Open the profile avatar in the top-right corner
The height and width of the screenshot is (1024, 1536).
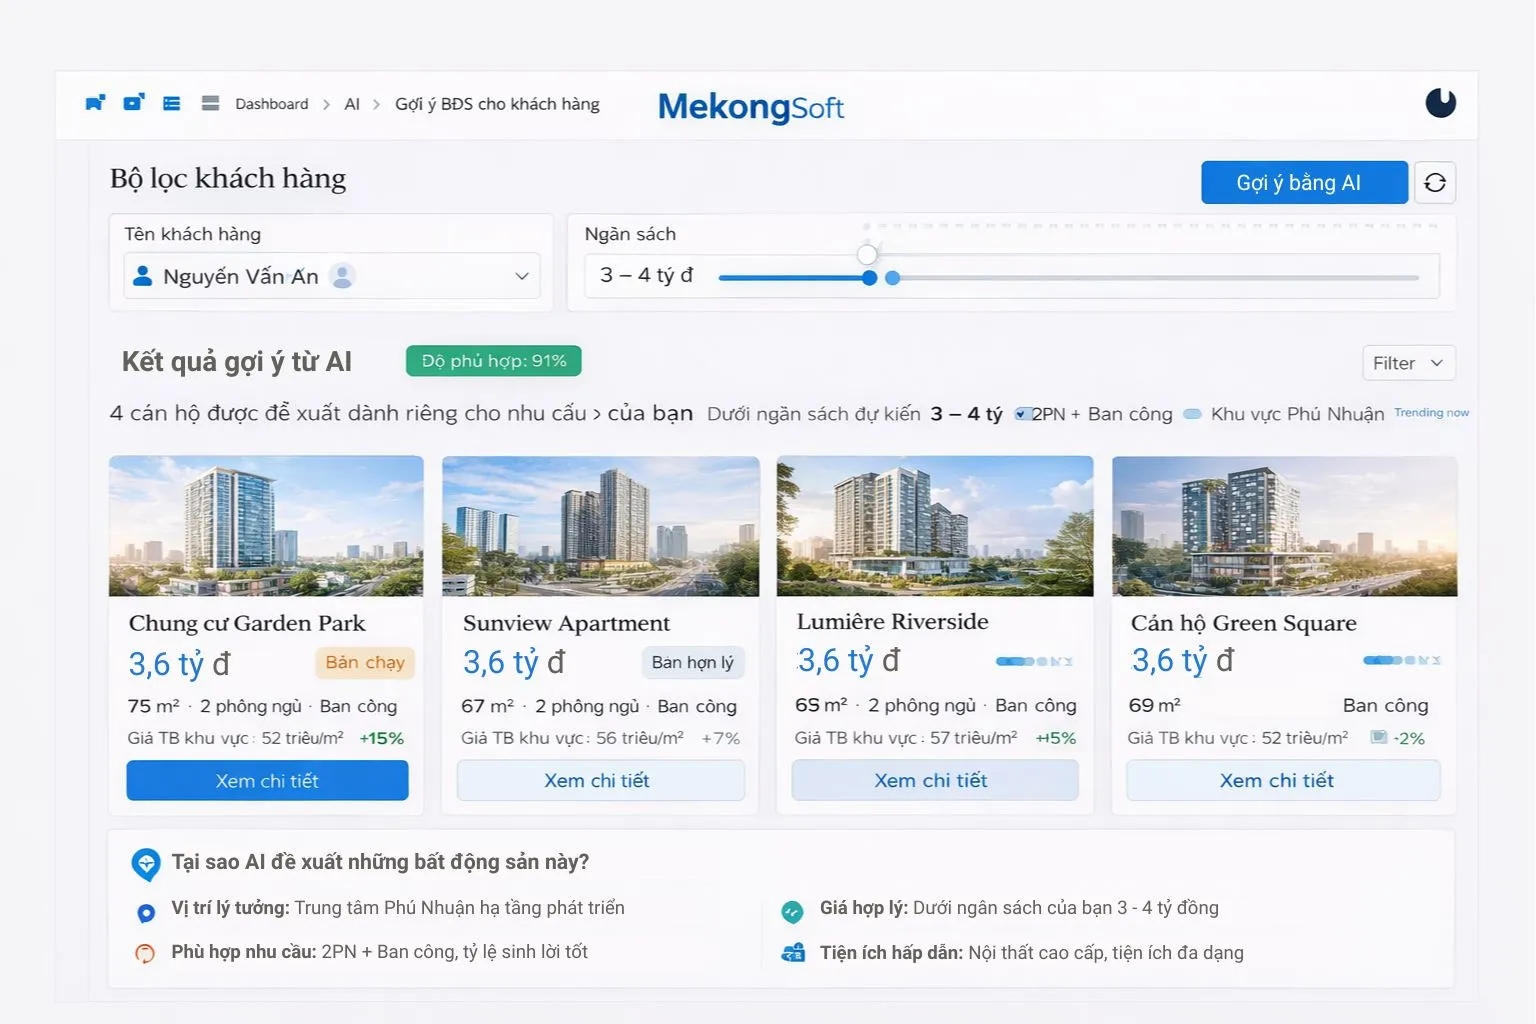coord(1440,103)
